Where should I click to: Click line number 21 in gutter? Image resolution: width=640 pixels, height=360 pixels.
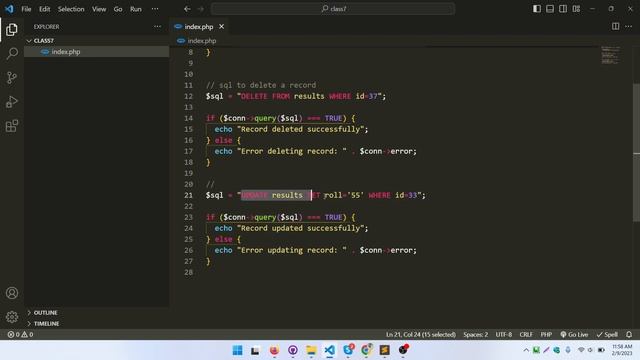[x=188, y=195]
